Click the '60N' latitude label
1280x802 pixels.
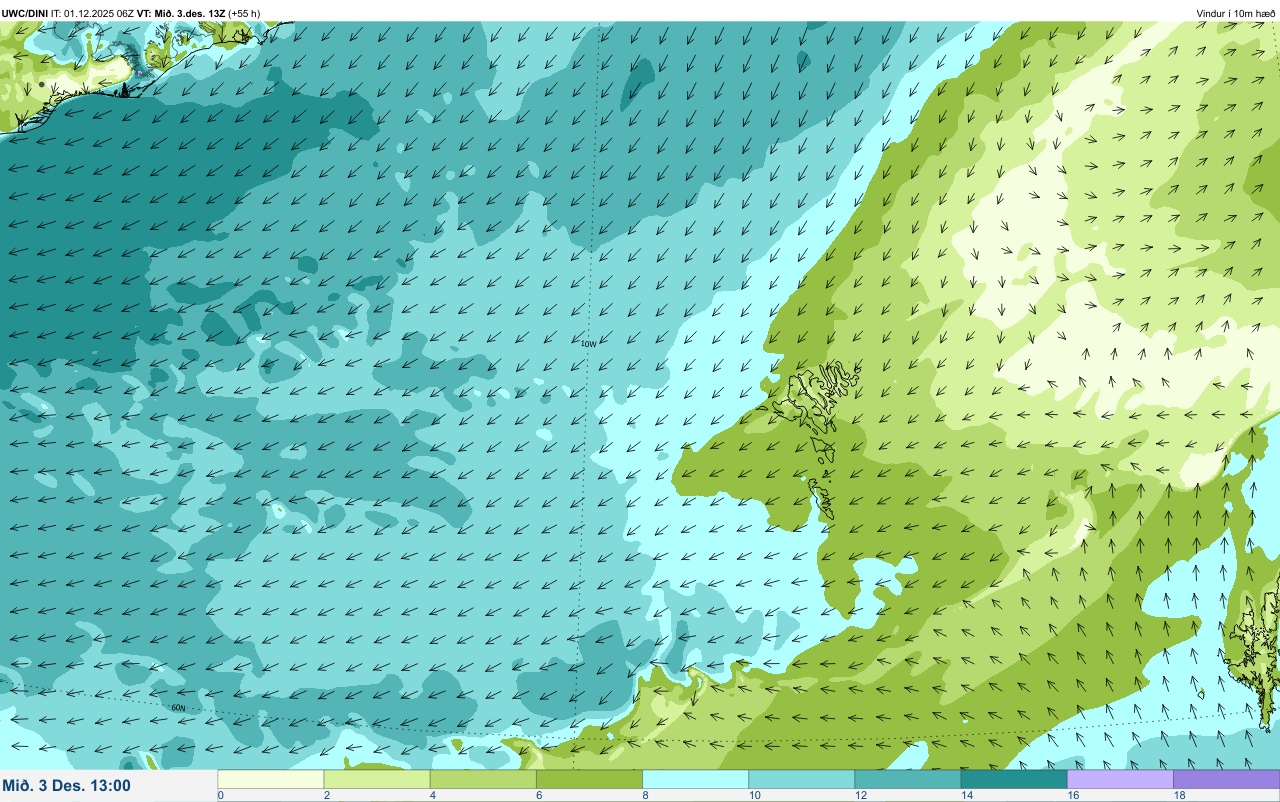(x=178, y=708)
